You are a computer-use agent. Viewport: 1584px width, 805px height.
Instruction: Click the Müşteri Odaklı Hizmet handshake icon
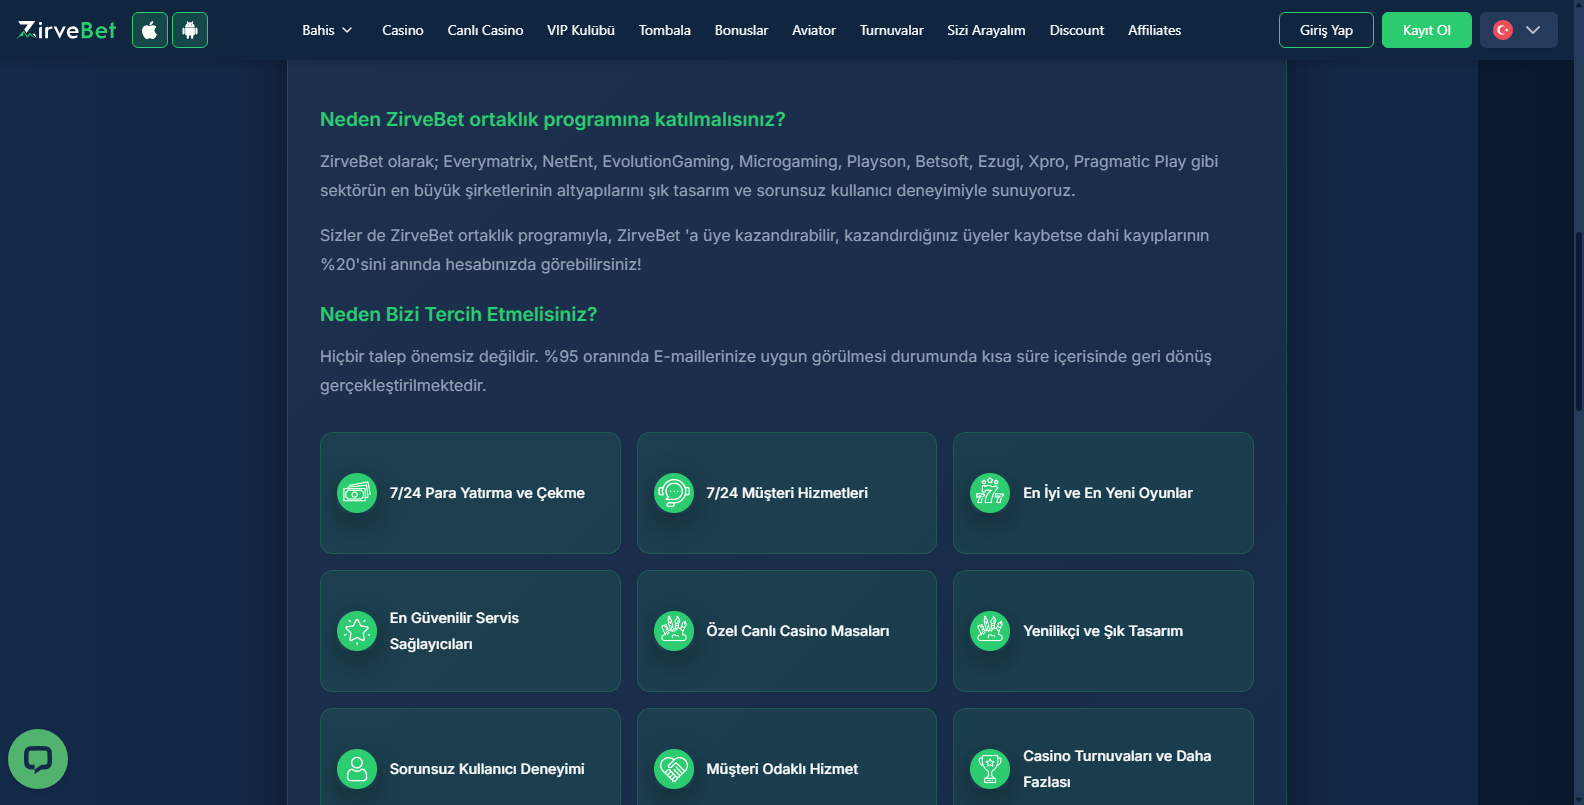674,769
